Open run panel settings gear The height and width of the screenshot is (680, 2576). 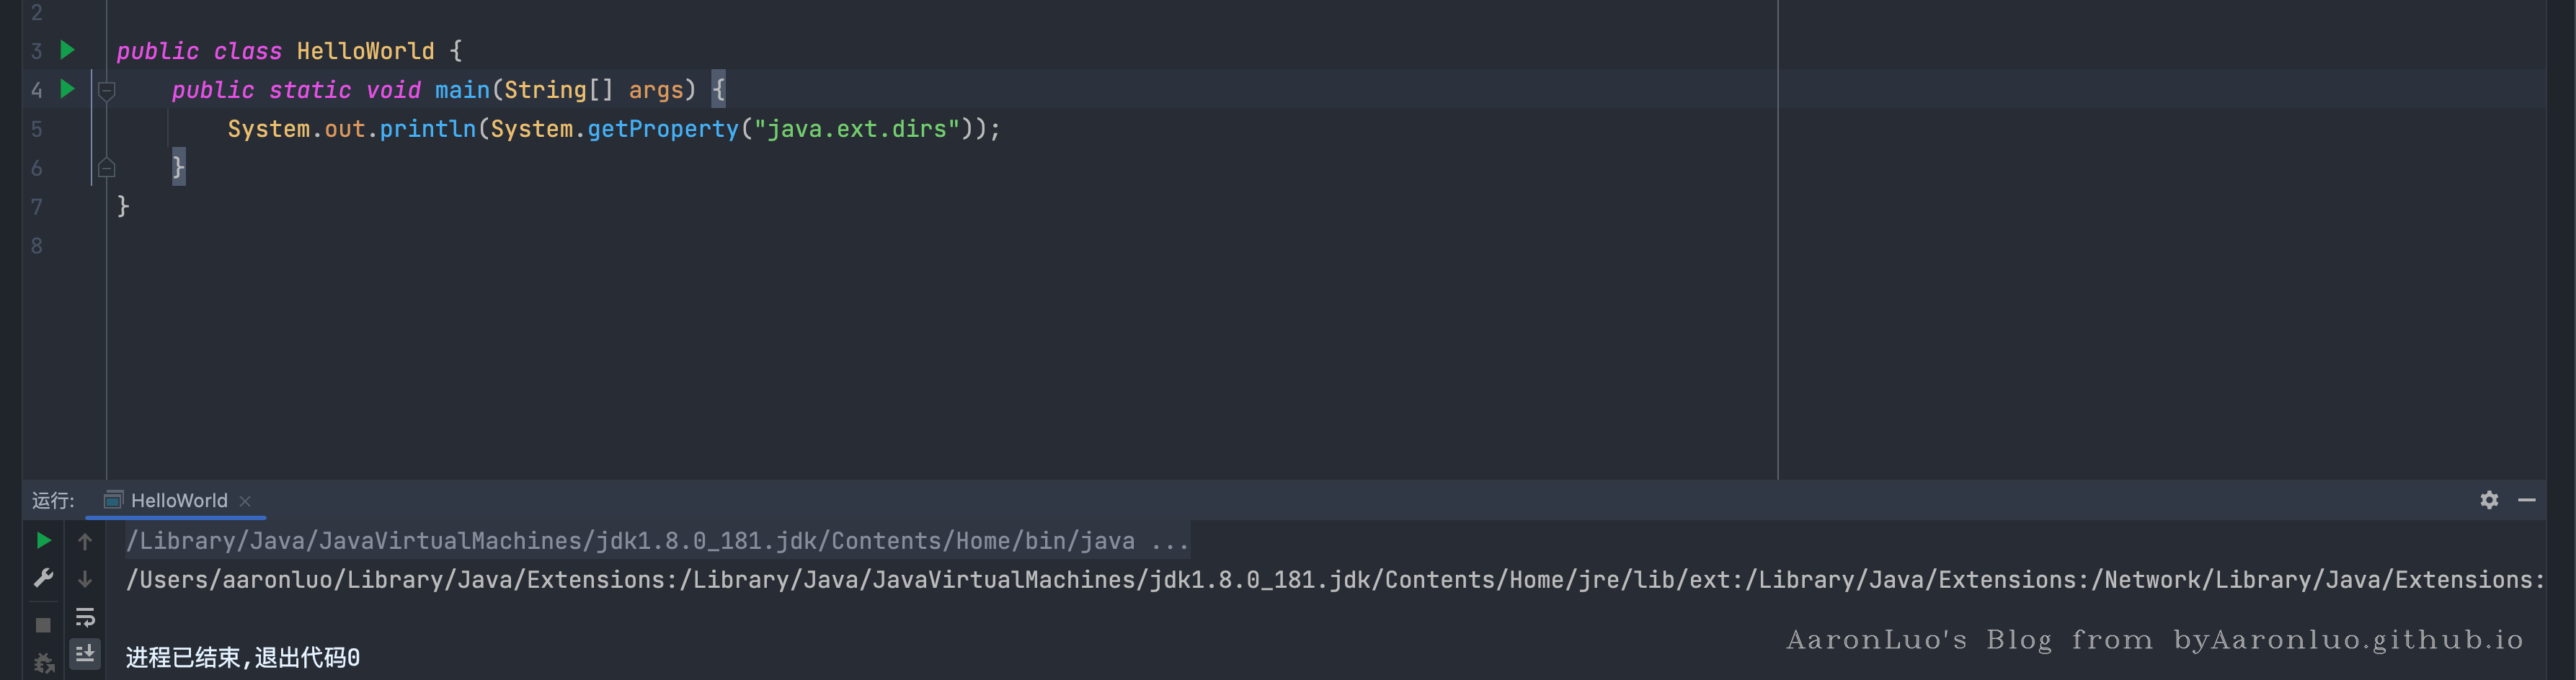point(2489,500)
